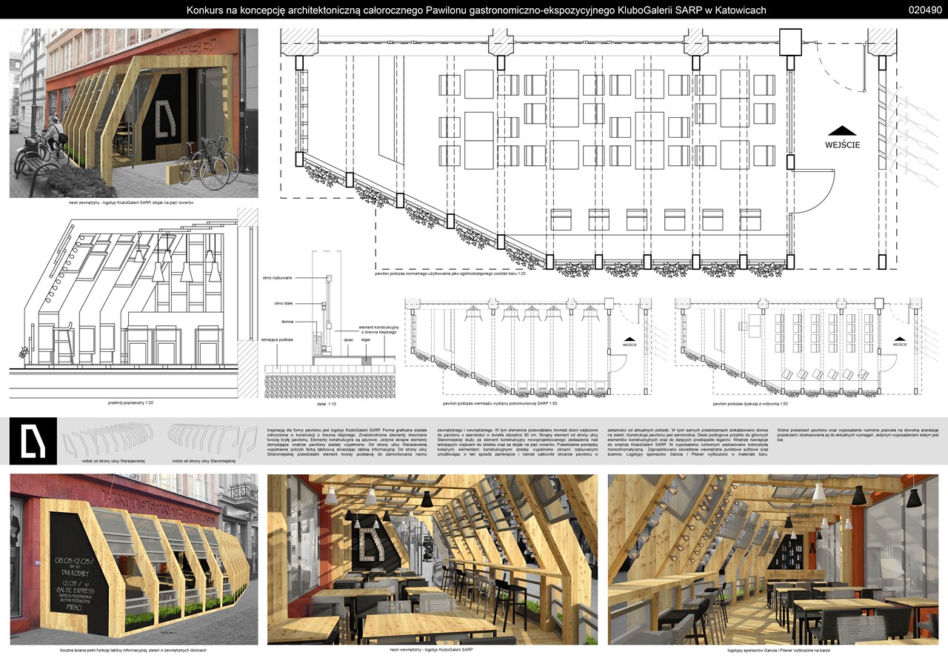Click the exterior neon and bicycle stand caption
948x664 pixels.
(x=131, y=203)
